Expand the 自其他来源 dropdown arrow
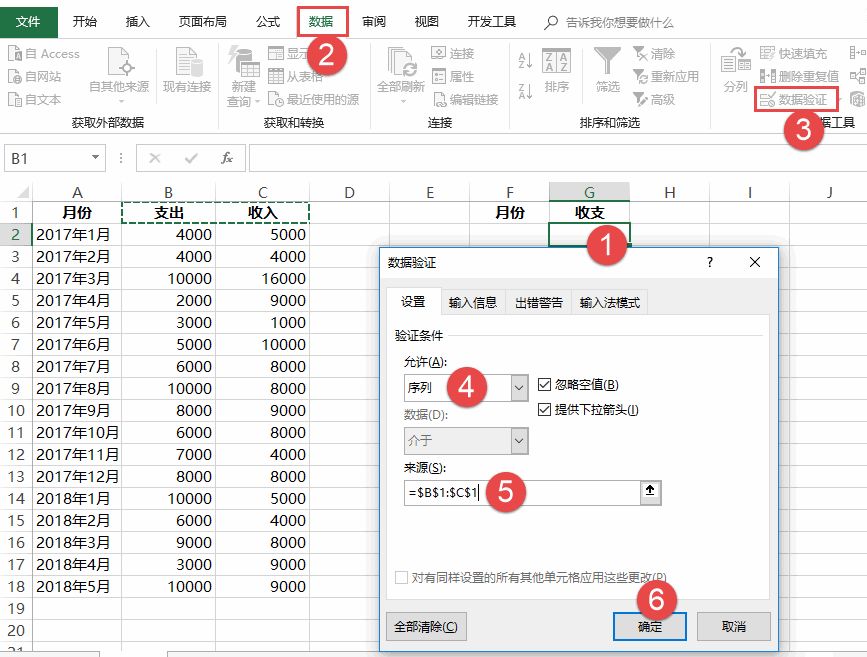Viewport: 867px width, 657px height. click(120, 102)
